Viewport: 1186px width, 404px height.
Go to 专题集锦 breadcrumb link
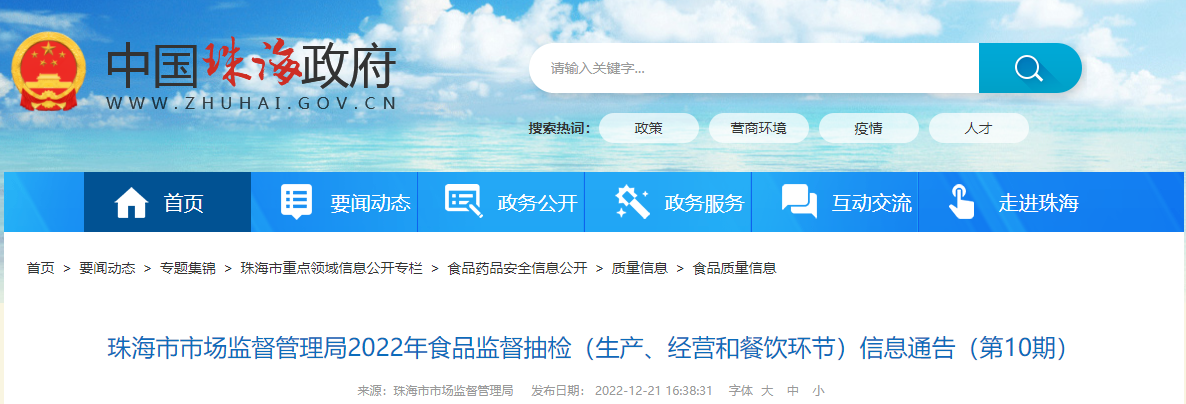pyautogui.click(x=188, y=268)
